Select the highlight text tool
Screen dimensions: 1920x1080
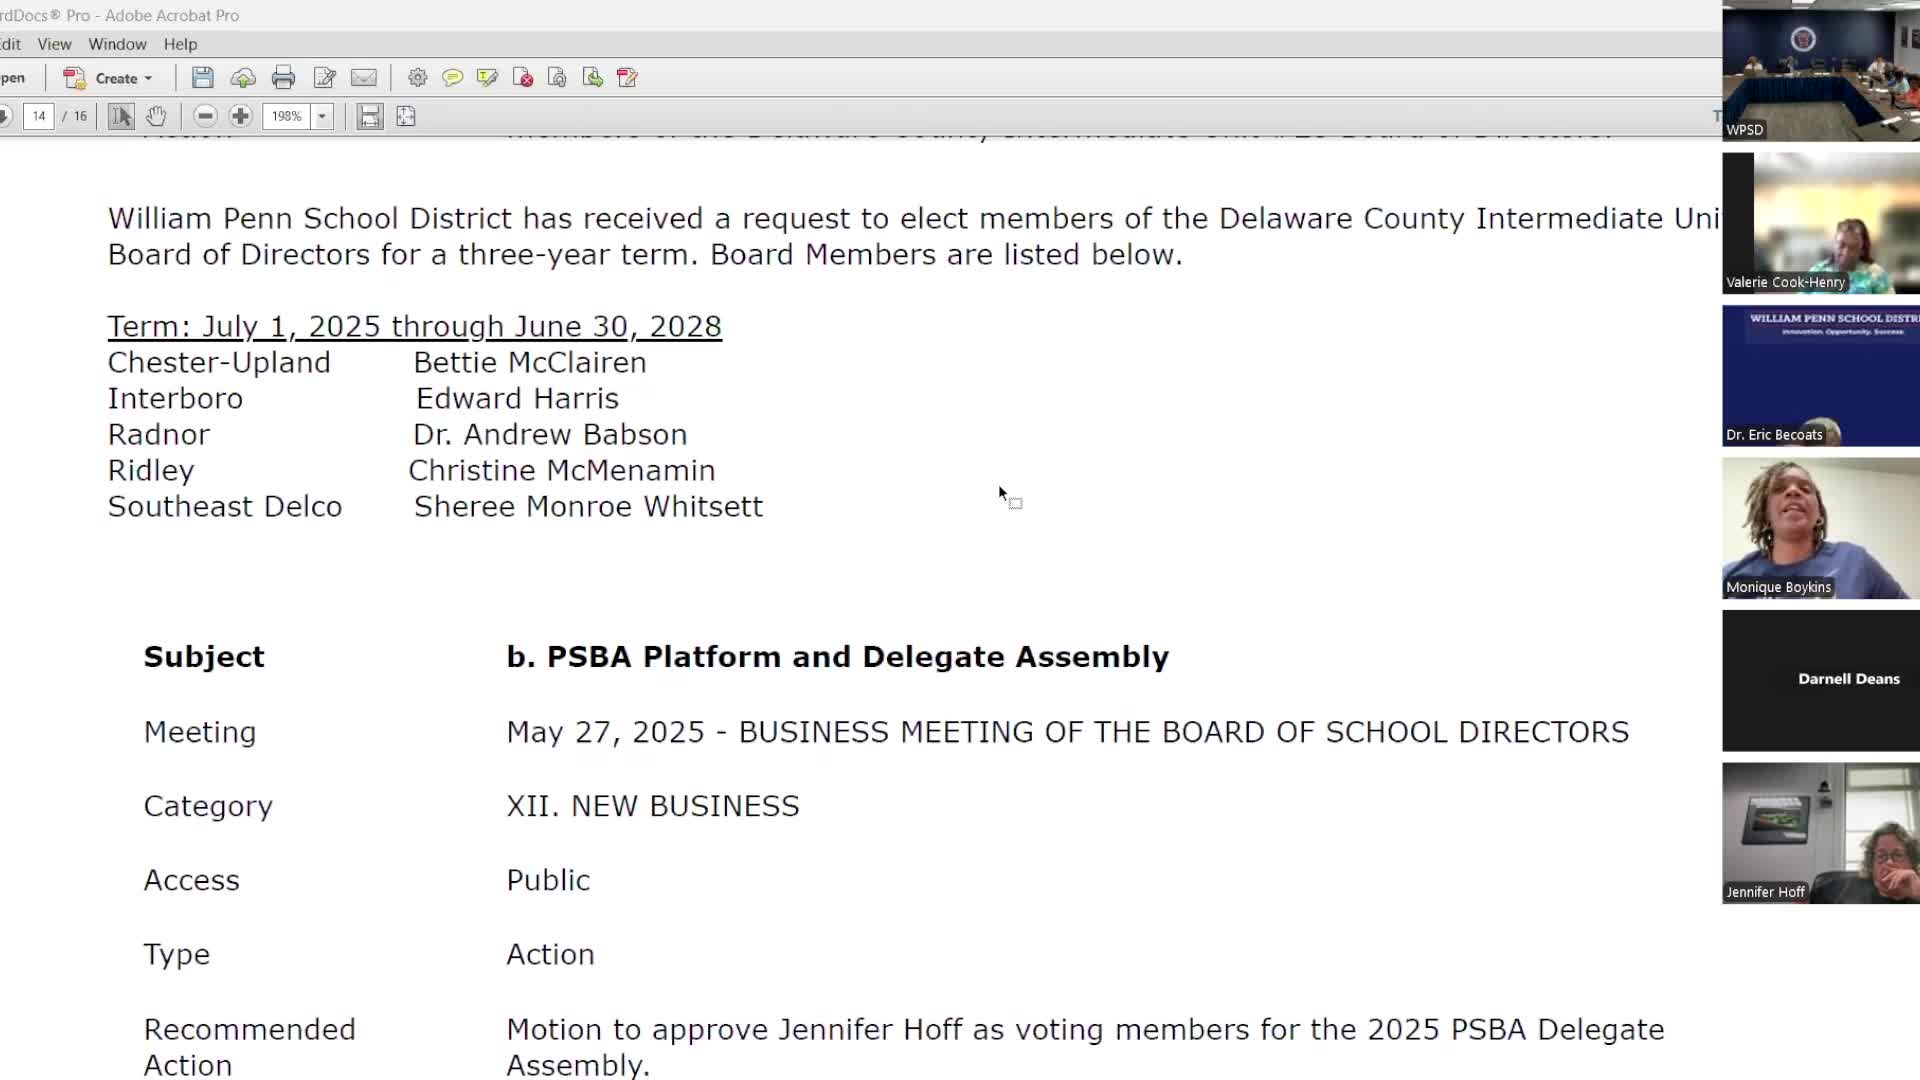487,78
